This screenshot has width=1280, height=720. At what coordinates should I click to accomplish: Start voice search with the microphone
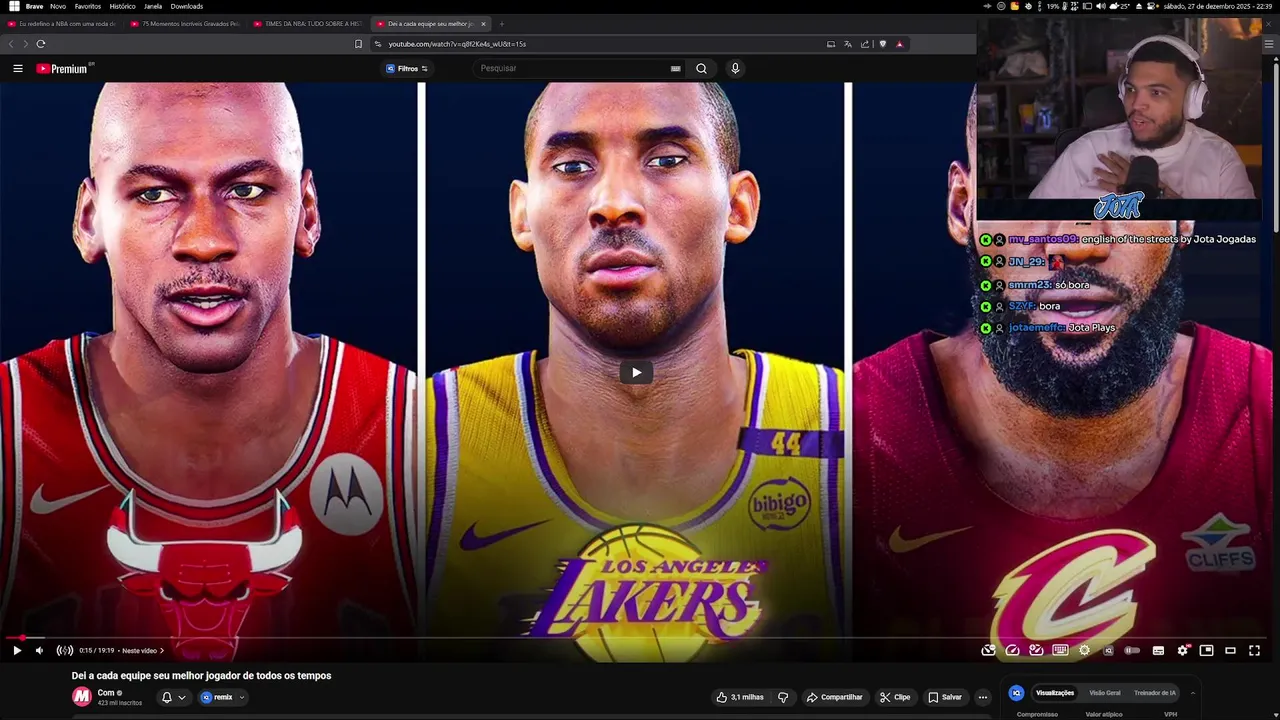click(735, 68)
